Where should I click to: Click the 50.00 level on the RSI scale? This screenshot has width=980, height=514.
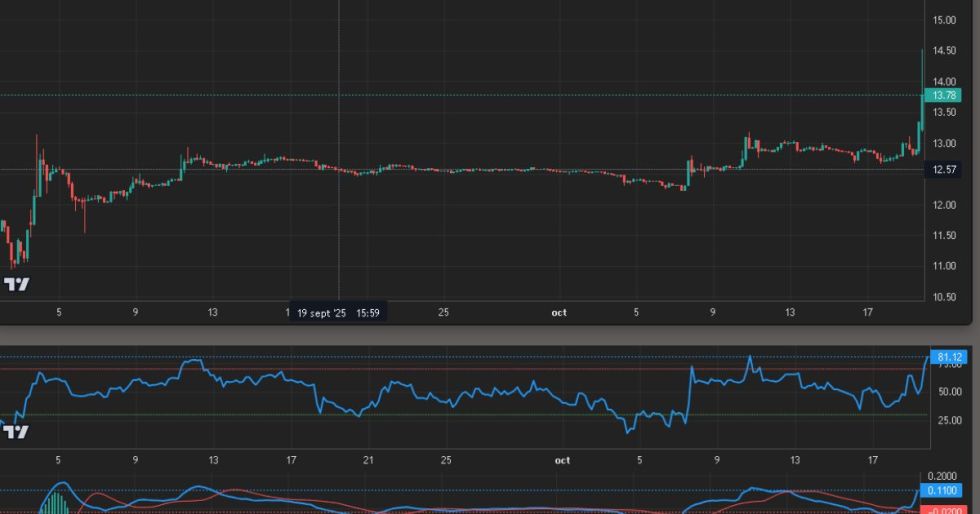tap(949, 392)
